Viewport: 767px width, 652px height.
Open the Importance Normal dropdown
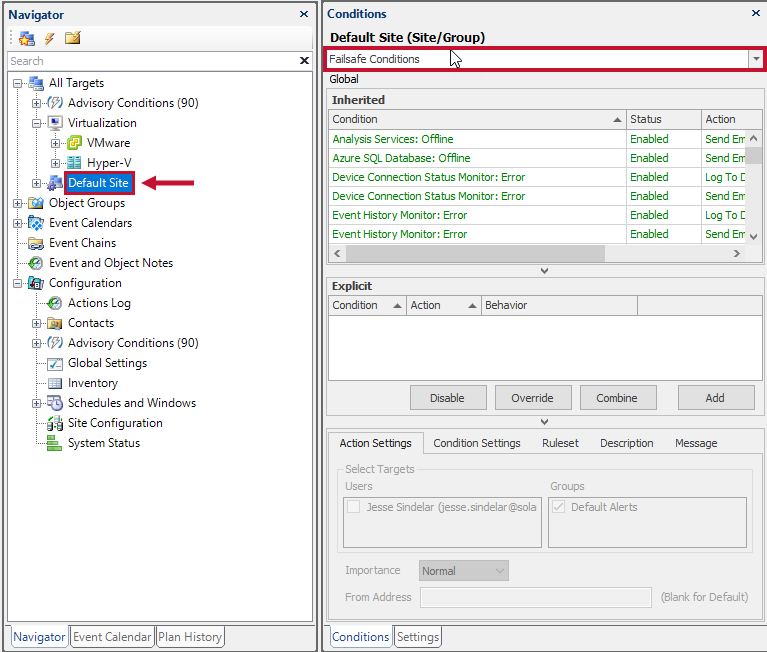[x=464, y=571]
